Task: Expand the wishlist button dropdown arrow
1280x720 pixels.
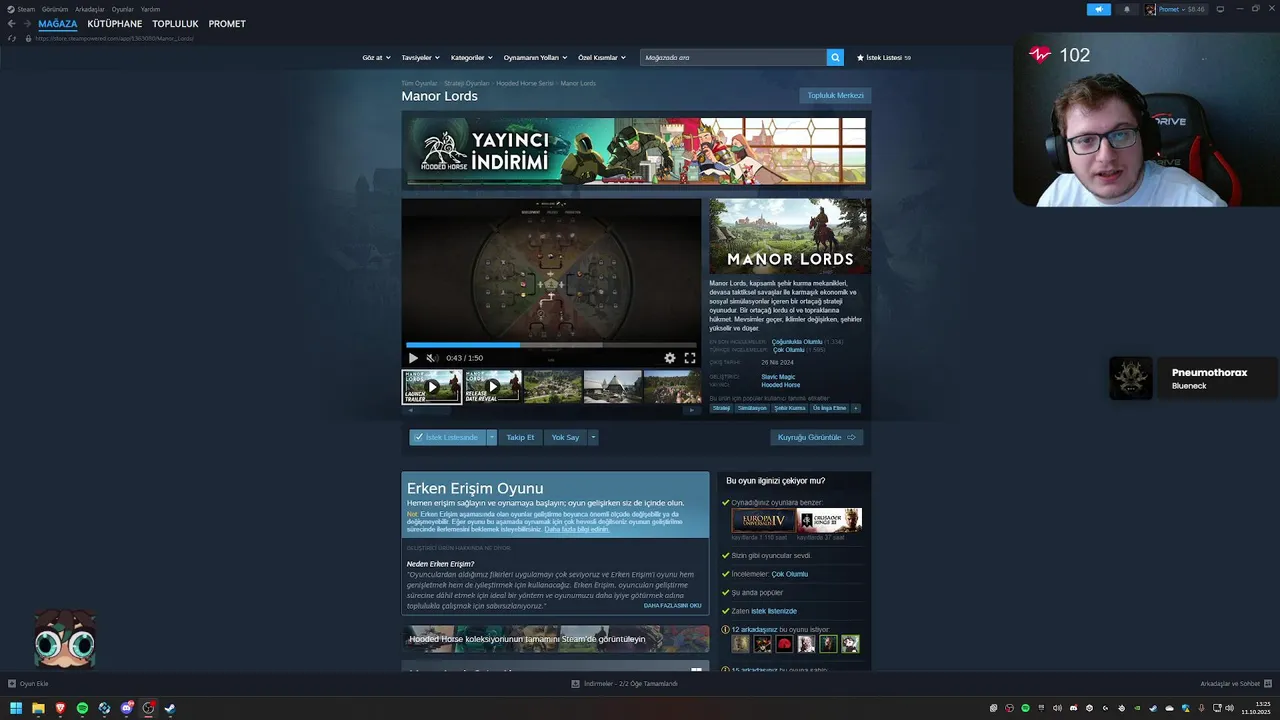Action: tap(492, 437)
